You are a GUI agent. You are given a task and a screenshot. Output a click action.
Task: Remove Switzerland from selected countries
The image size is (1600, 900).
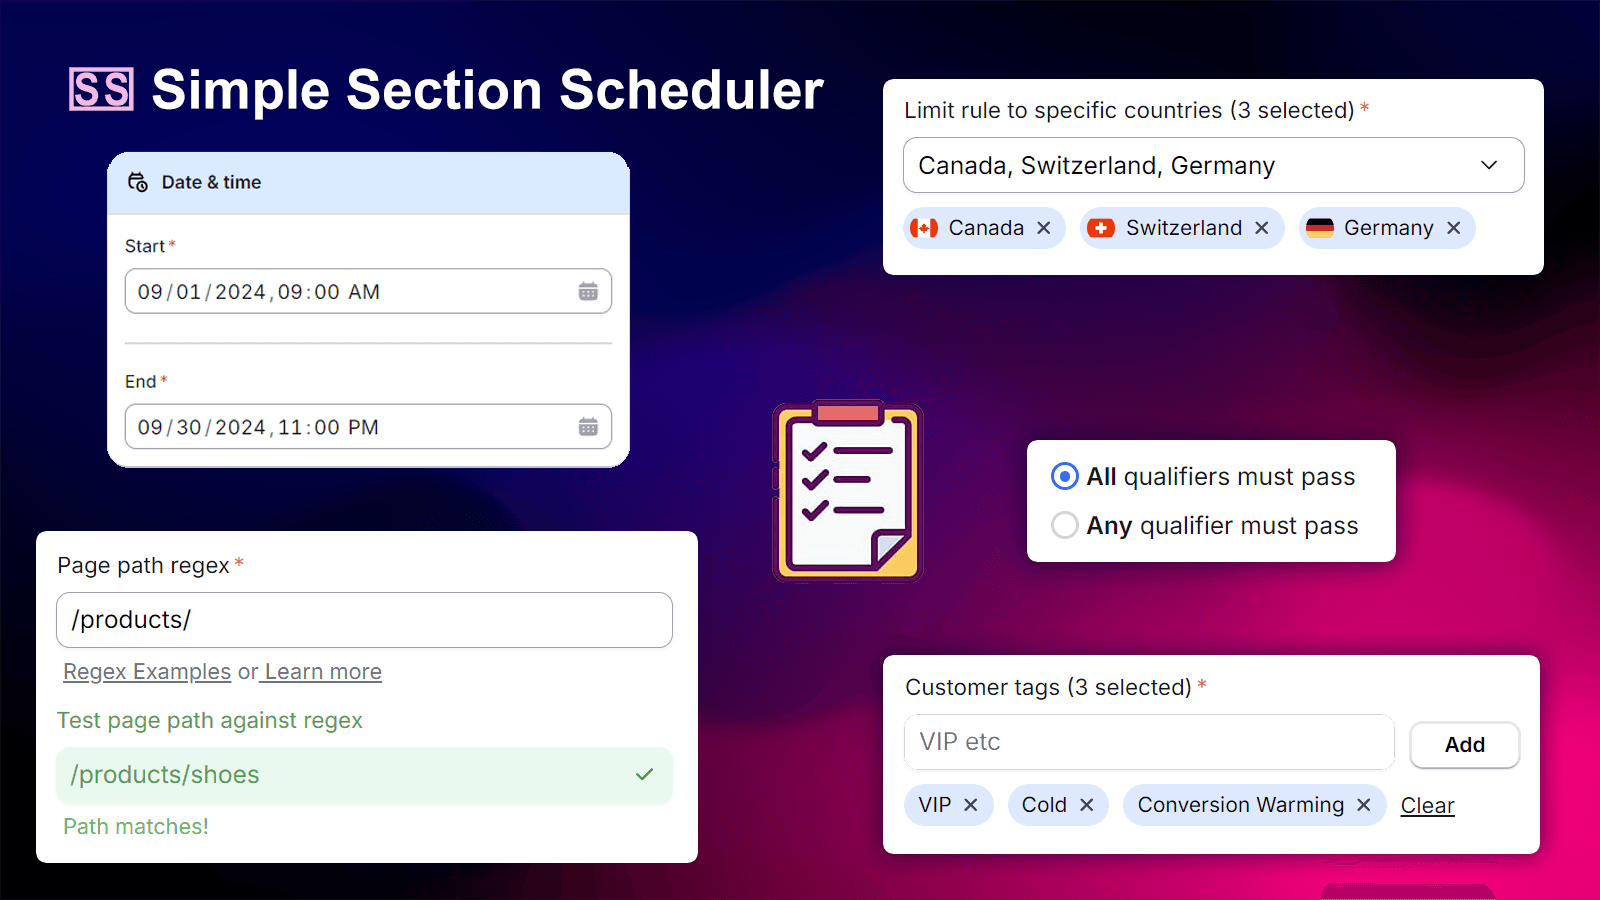(1262, 228)
